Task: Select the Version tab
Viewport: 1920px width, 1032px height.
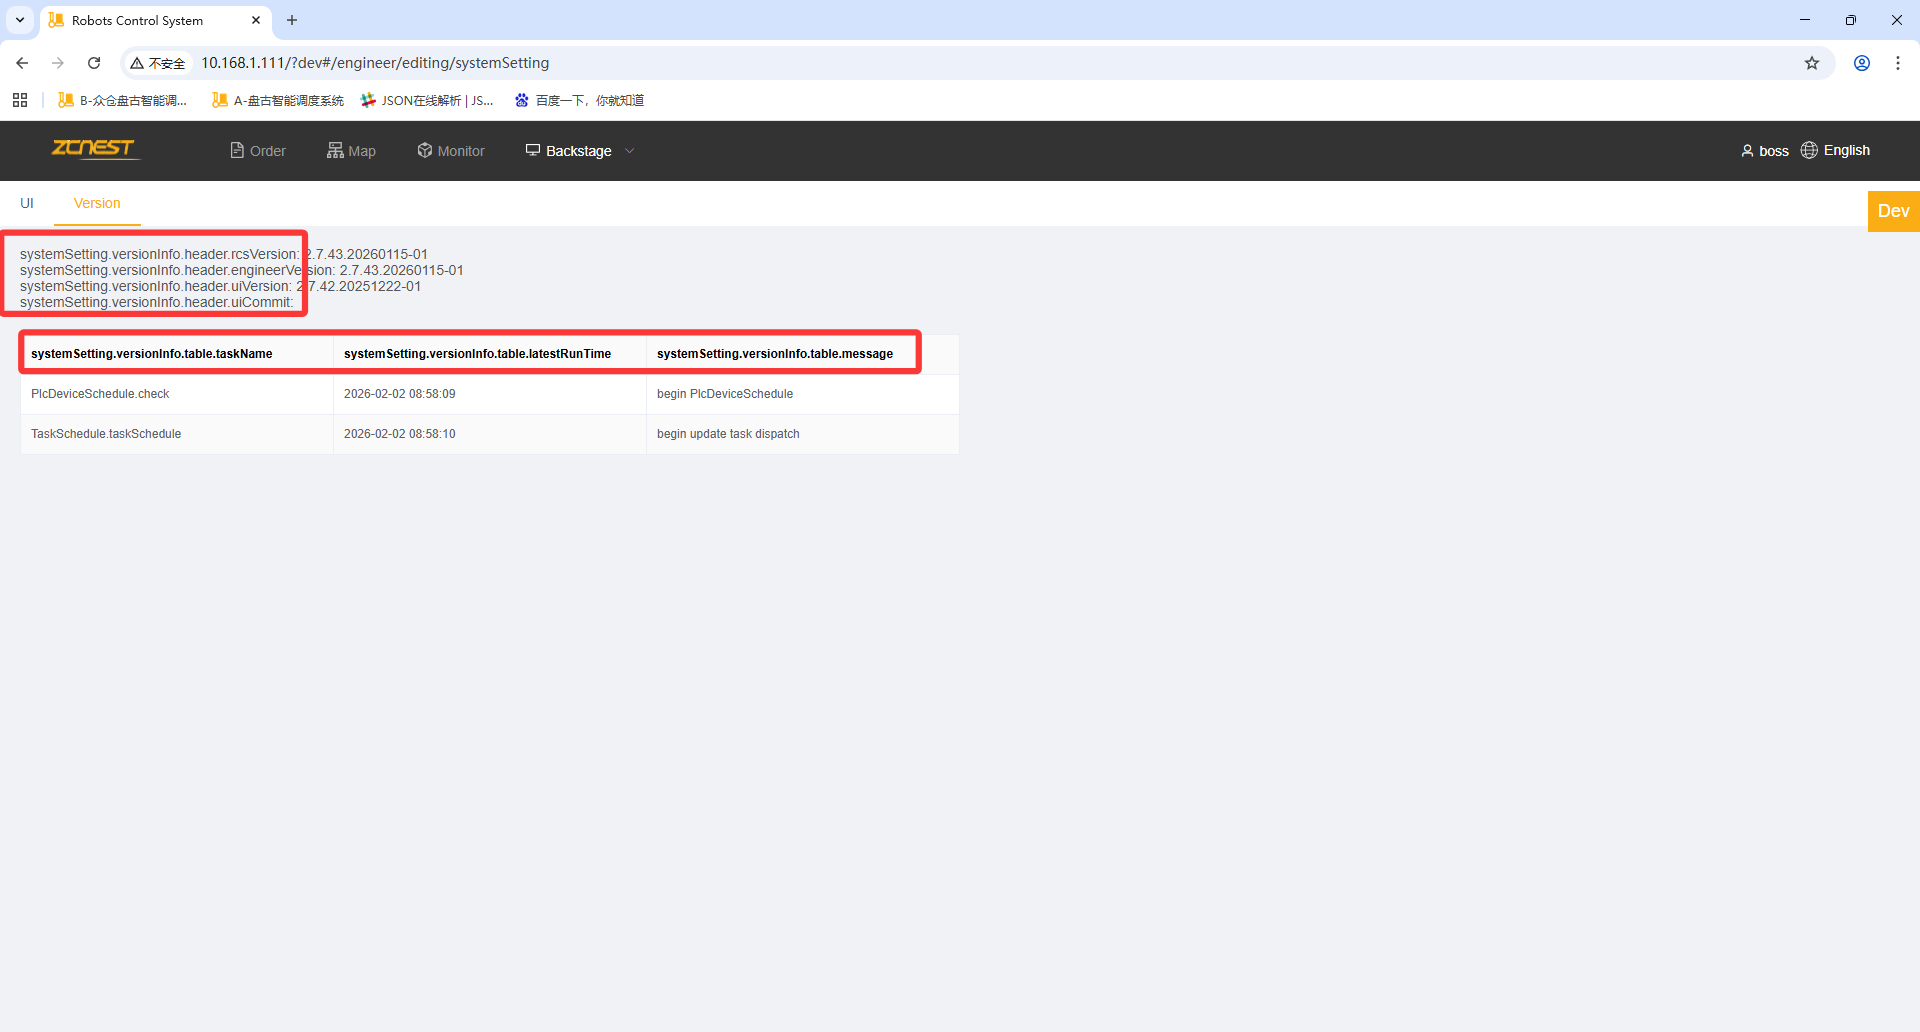Action: pyautogui.click(x=97, y=203)
